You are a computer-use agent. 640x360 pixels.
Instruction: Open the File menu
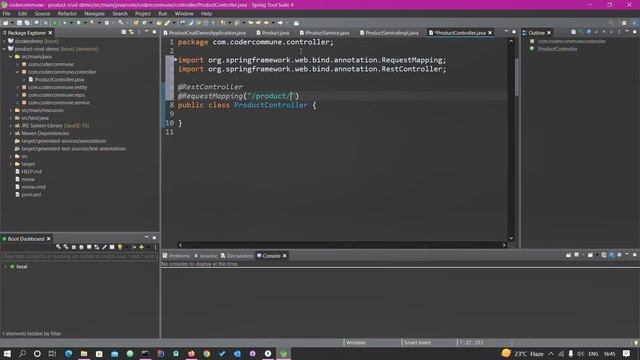tap(7, 13)
